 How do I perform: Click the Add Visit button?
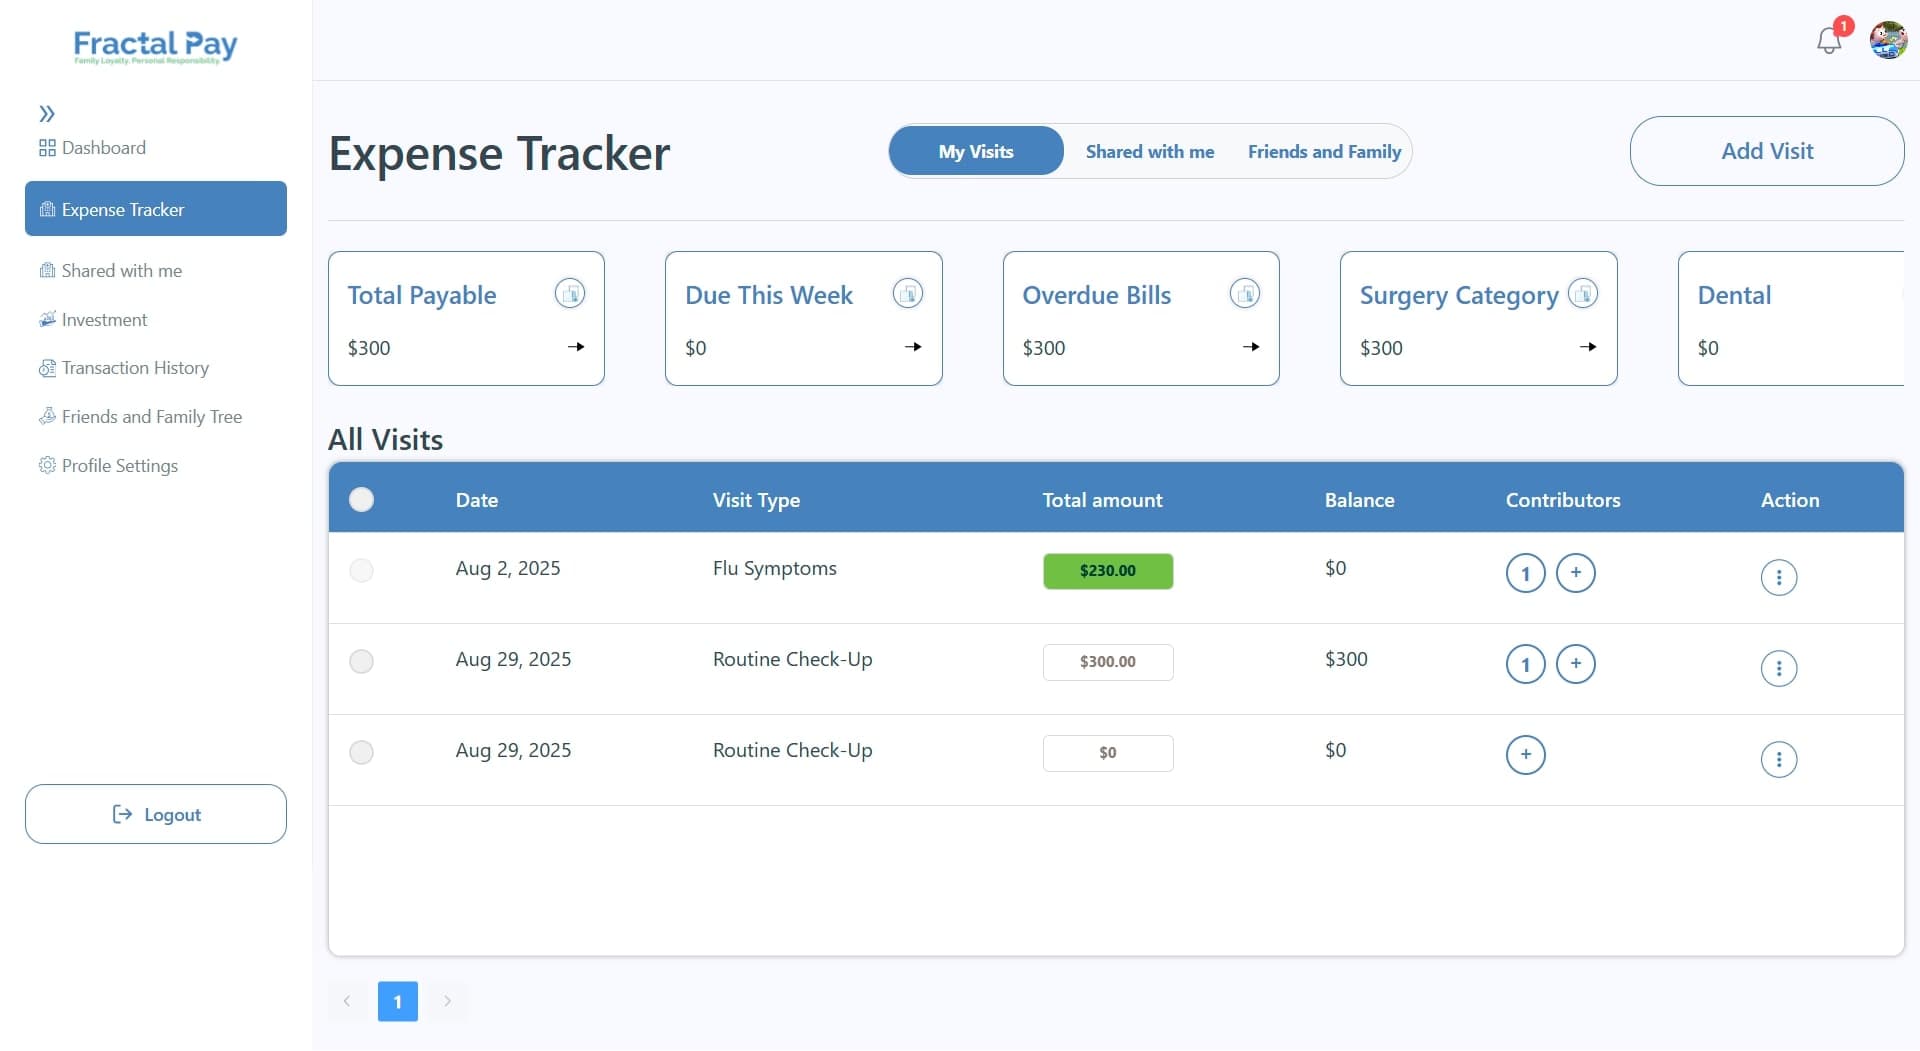point(1766,151)
